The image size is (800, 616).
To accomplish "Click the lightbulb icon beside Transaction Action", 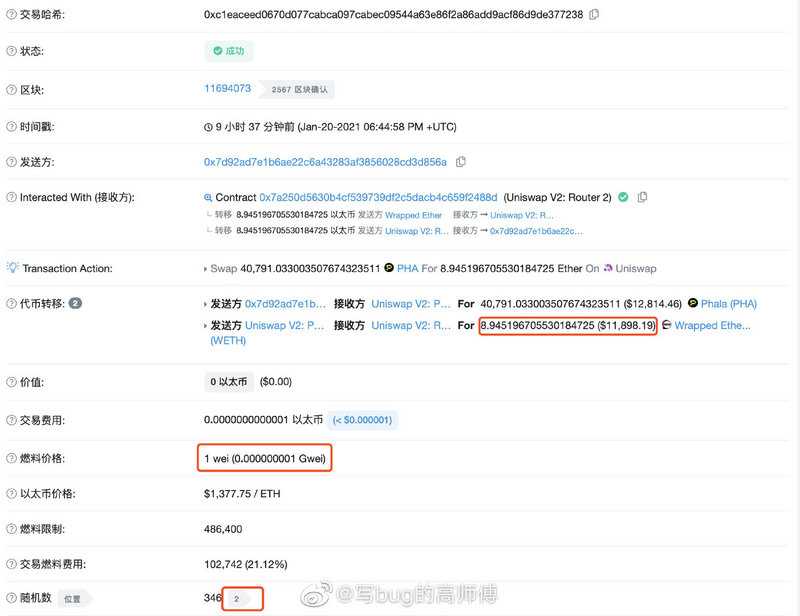I will (x=12, y=268).
